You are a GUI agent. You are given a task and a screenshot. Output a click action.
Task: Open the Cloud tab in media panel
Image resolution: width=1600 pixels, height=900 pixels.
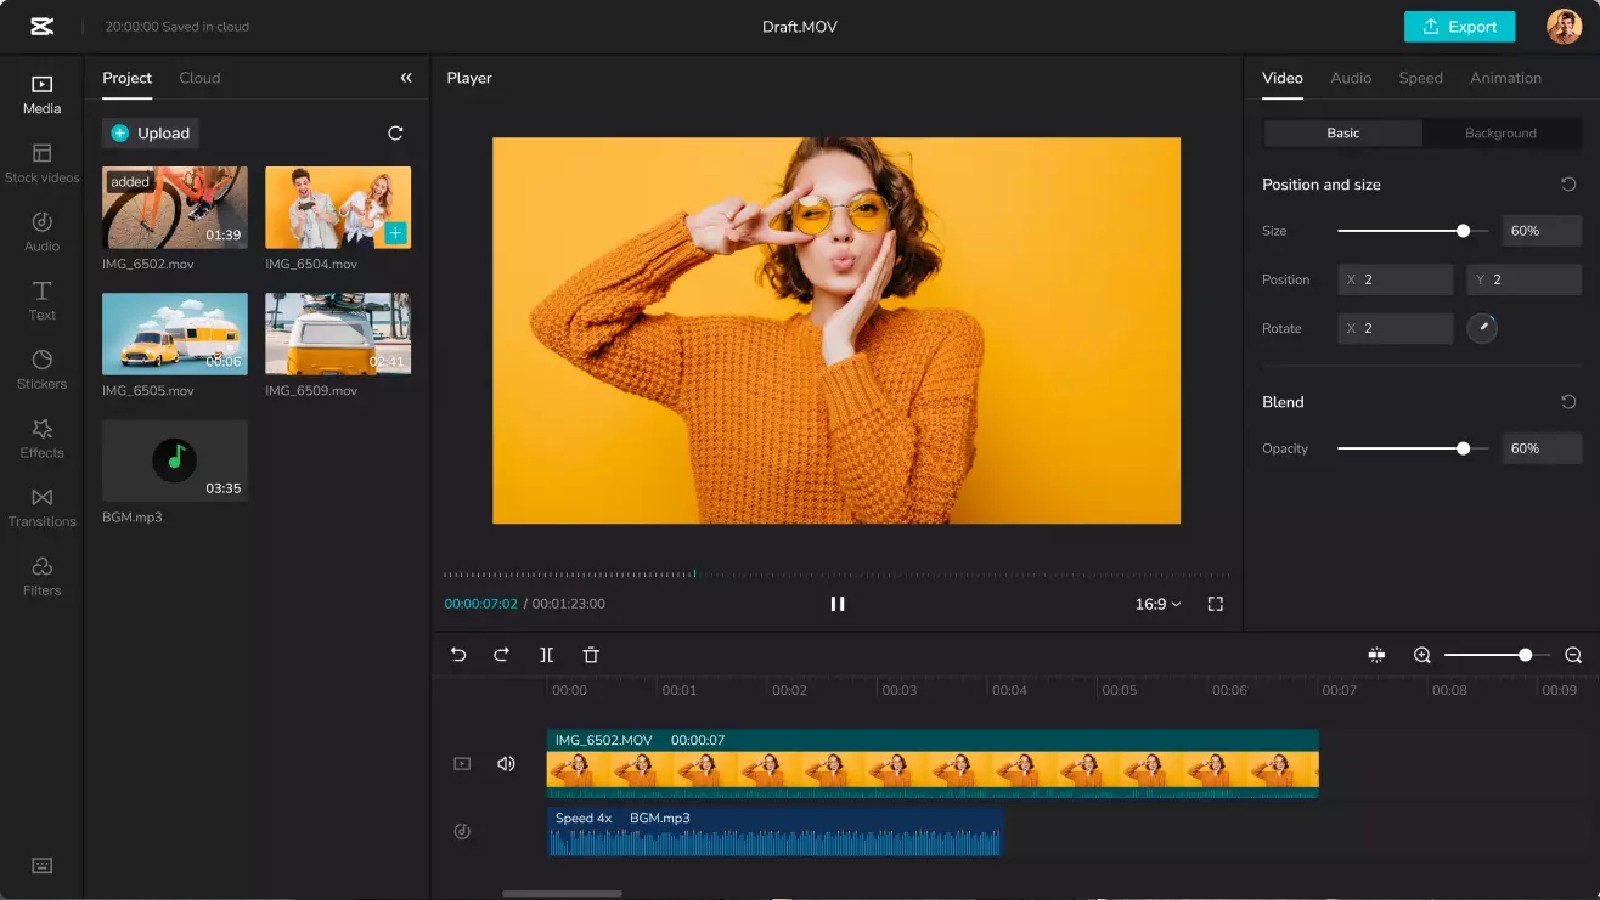(x=199, y=77)
